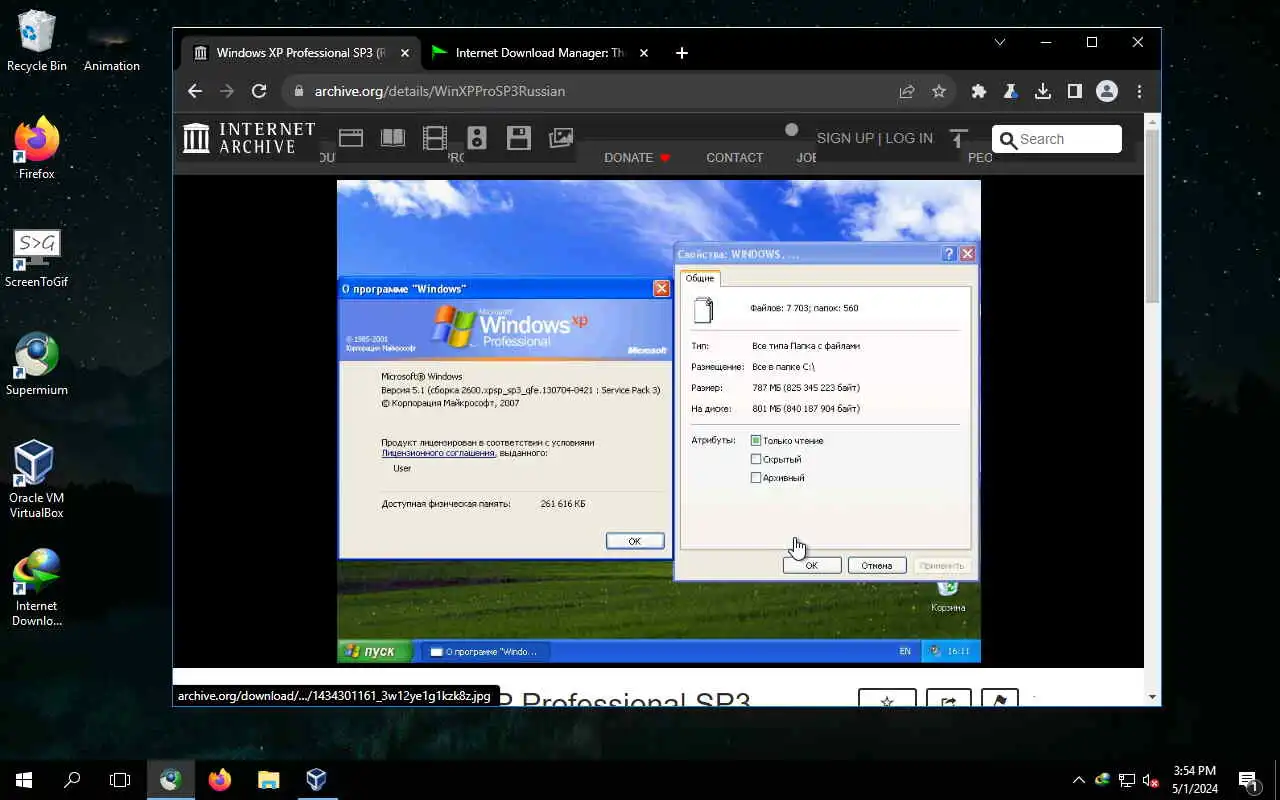Image resolution: width=1280 pixels, height=800 pixels.
Task: Click the address bar URL
Action: 440,91
